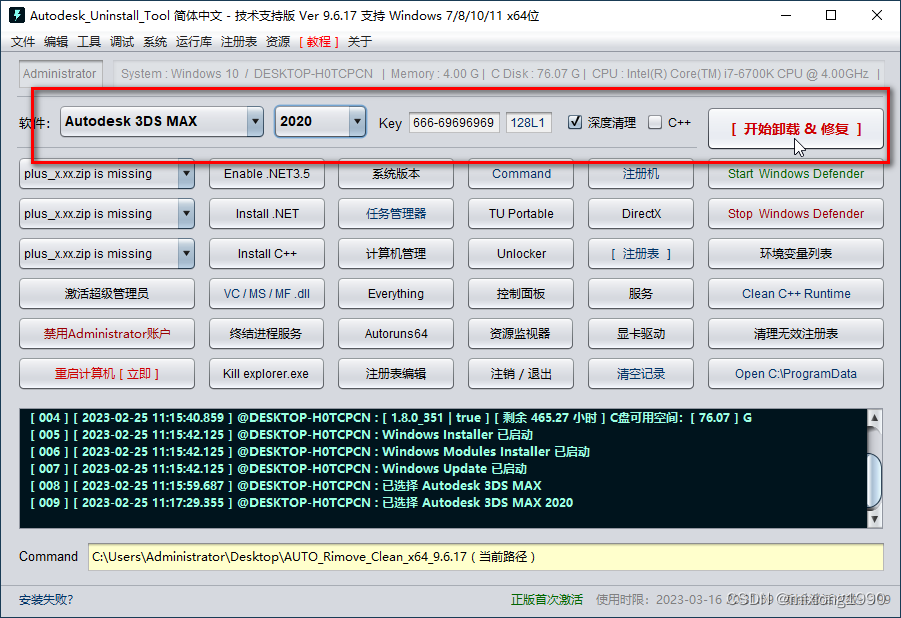Image resolution: width=901 pixels, height=618 pixels.
Task: Click the 终结进程服务 button
Action: click(267, 333)
